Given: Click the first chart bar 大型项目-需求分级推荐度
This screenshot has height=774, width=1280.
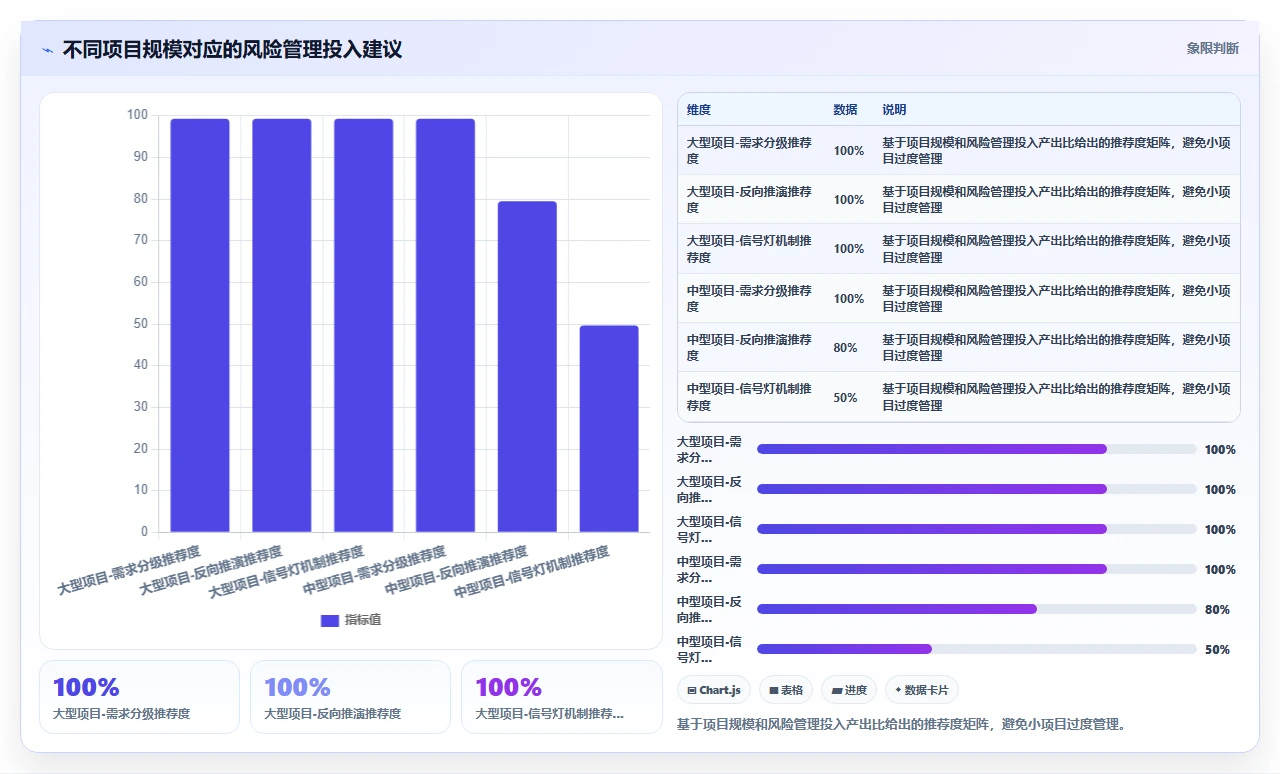Looking at the screenshot, I should click(200, 325).
